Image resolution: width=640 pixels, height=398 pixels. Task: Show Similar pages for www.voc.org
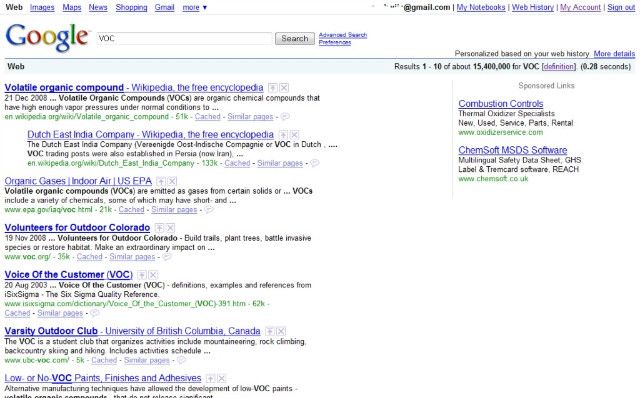pyautogui.click(x=132, y=257)
